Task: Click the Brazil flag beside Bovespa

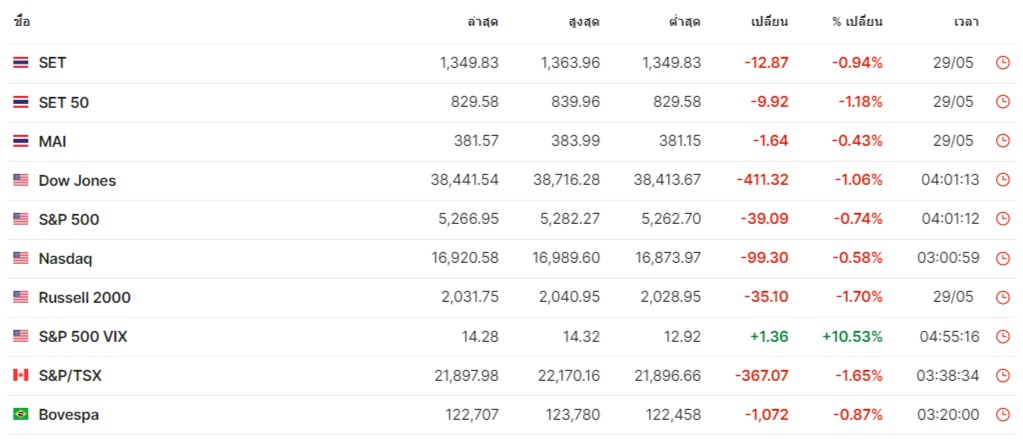Action: click(20, 414)
